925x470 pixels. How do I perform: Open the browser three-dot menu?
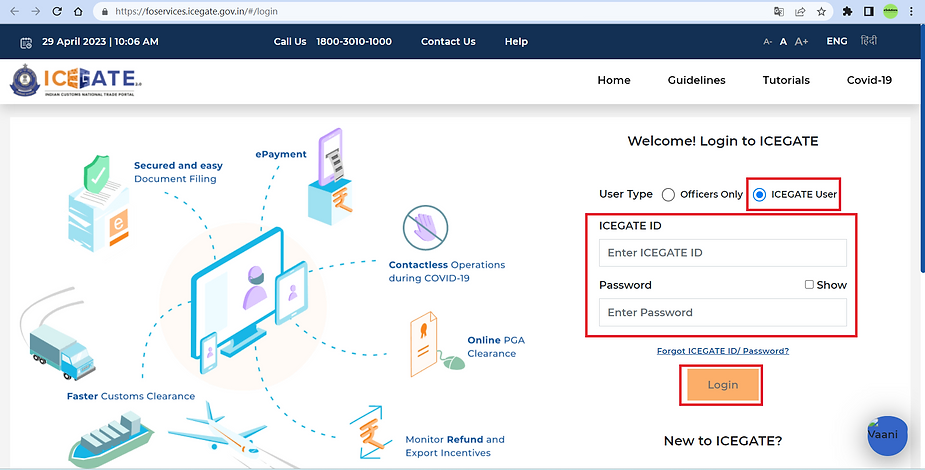click(x=911, y=11)
